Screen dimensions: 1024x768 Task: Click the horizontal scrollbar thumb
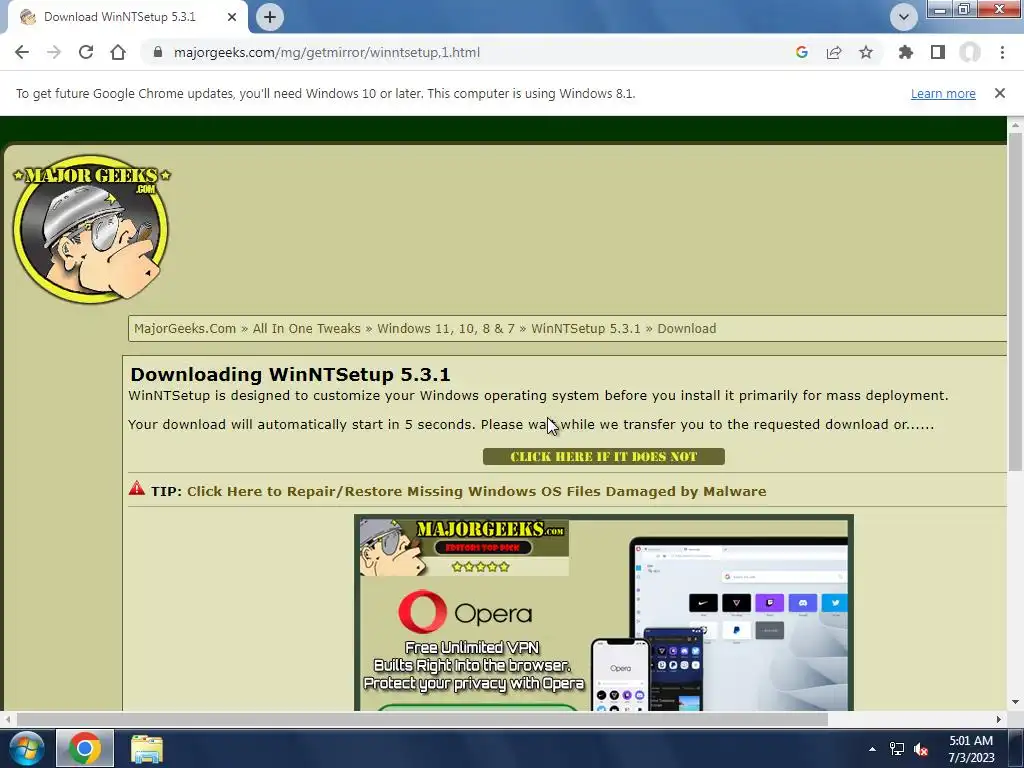coord(422,719)
